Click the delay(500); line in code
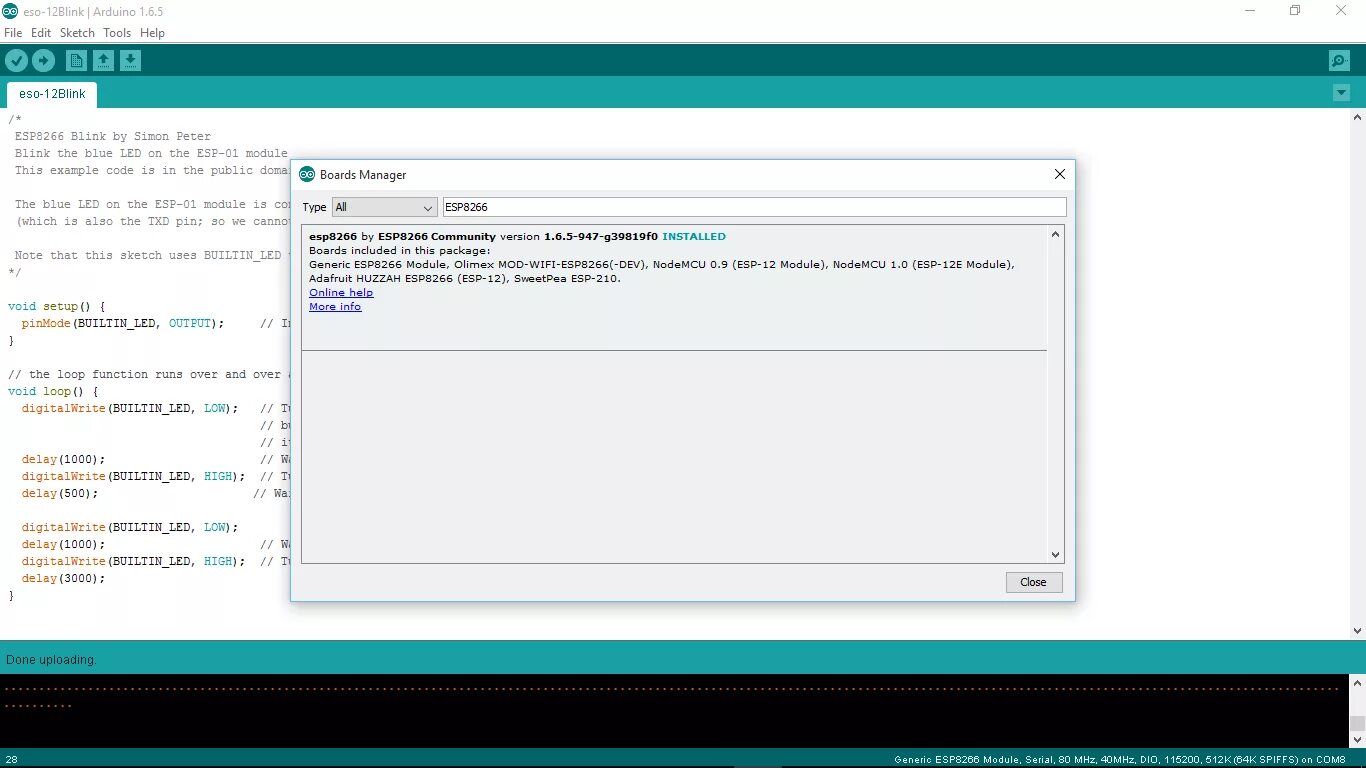Screen dimensions: 1366x768 [60, 493]
